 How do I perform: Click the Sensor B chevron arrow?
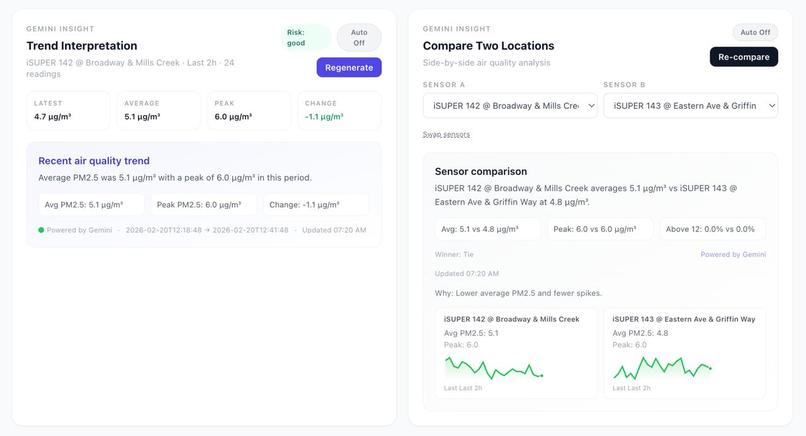772,106
